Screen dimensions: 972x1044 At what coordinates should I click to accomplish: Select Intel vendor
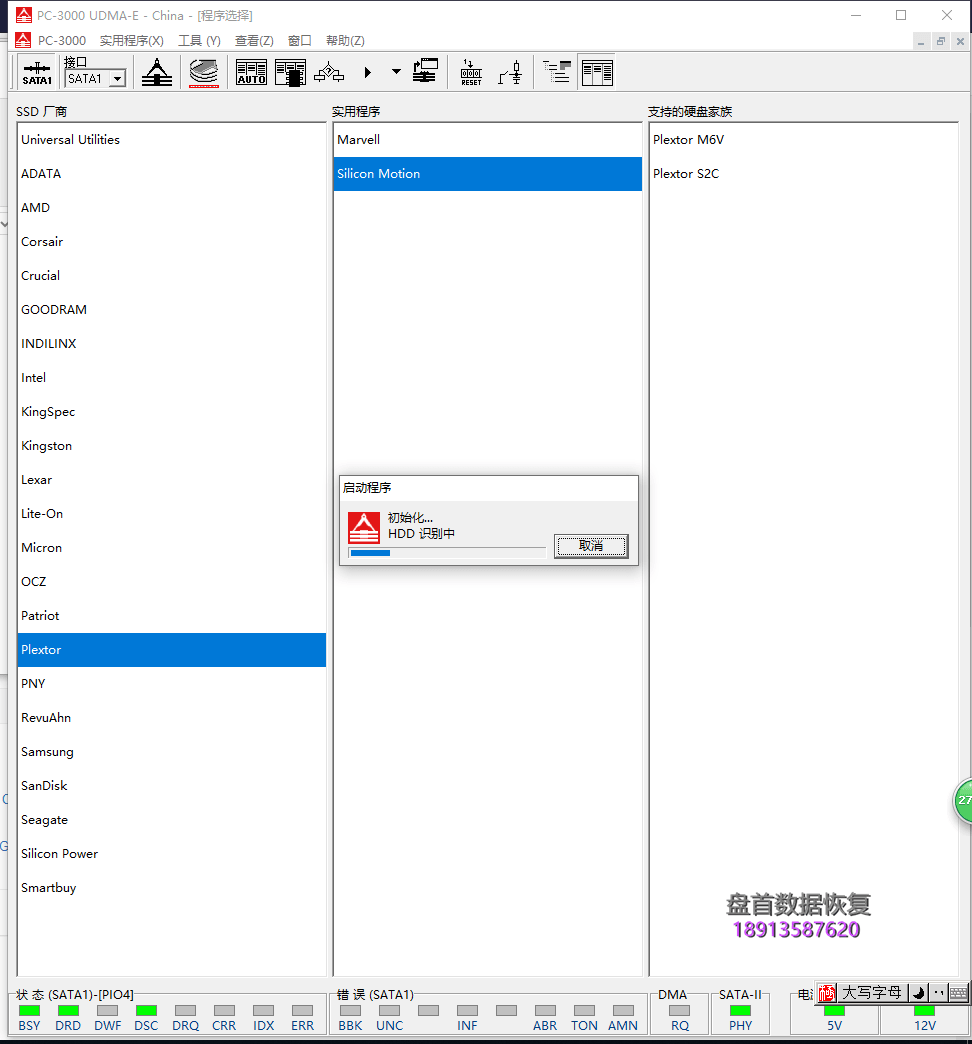pyautogui.click(x=172, y=378)
